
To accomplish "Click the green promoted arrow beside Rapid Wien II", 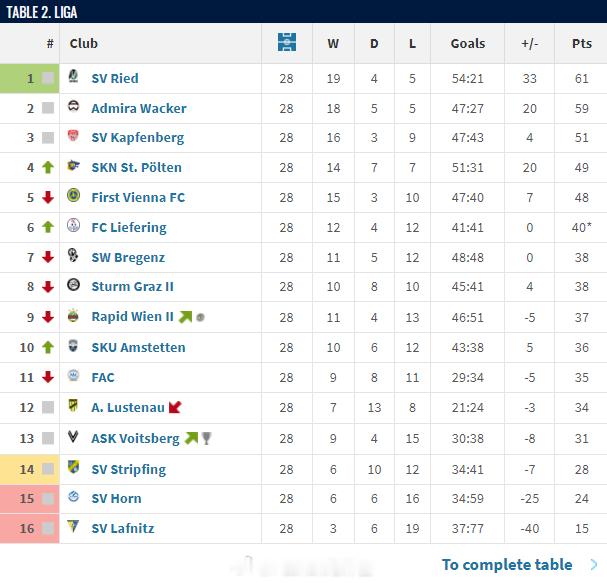I will [x=185, y=317].
